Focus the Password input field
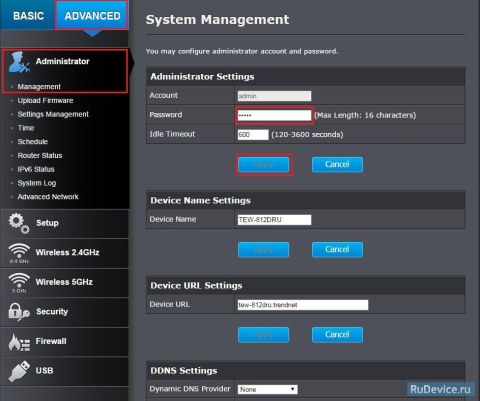 pyautogui.click(x=274, y=115)
